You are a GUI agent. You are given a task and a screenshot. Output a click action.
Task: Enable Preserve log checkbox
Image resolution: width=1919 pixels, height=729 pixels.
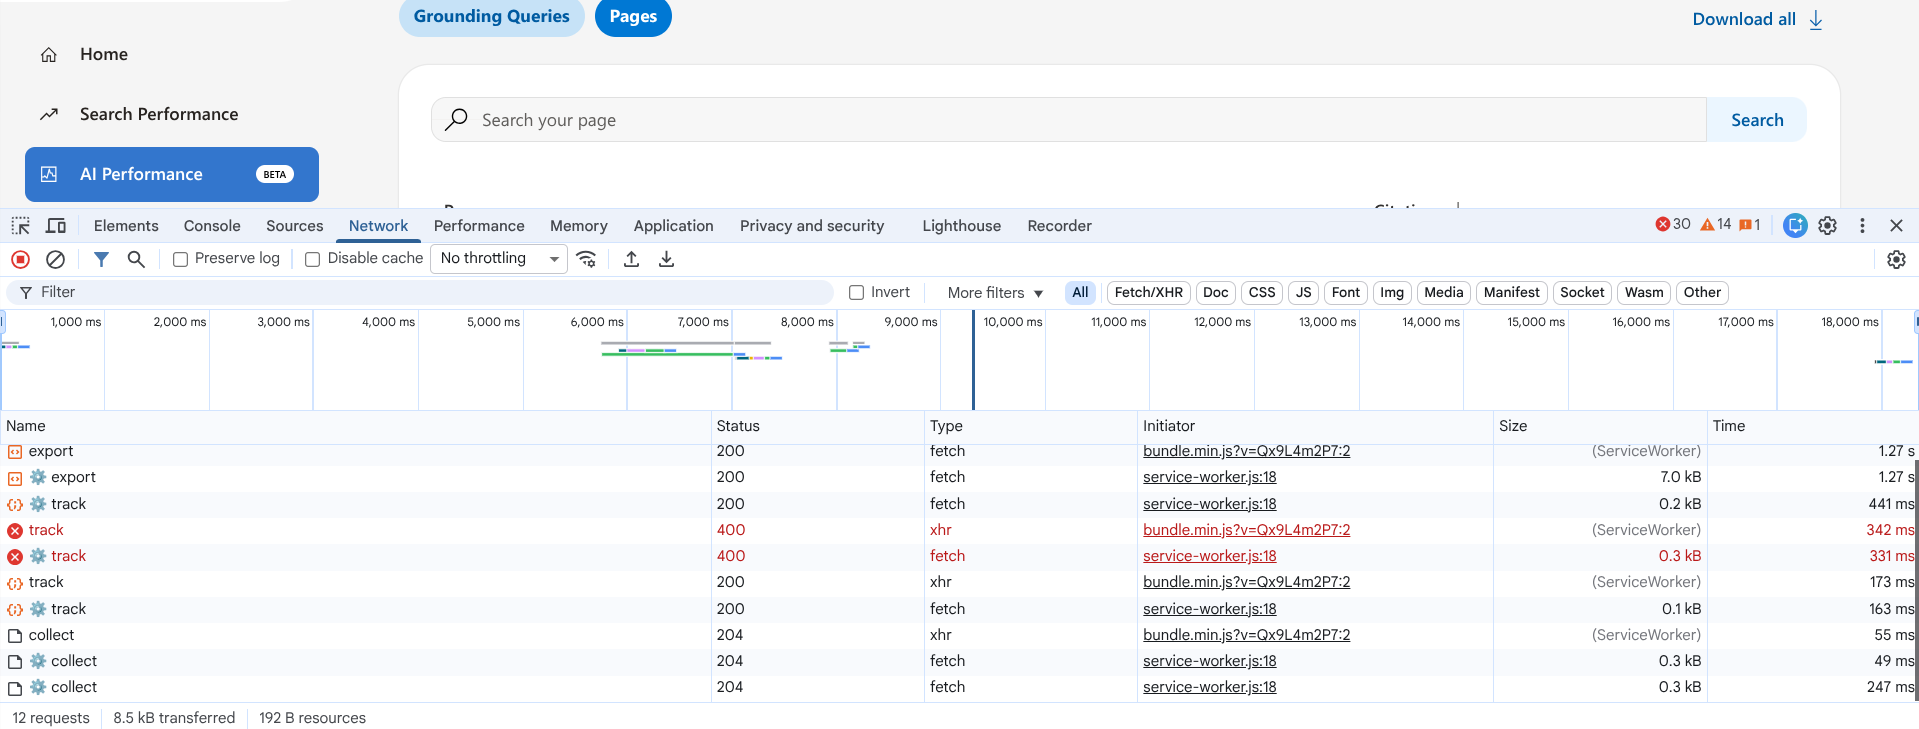click(x=181, y=259)
